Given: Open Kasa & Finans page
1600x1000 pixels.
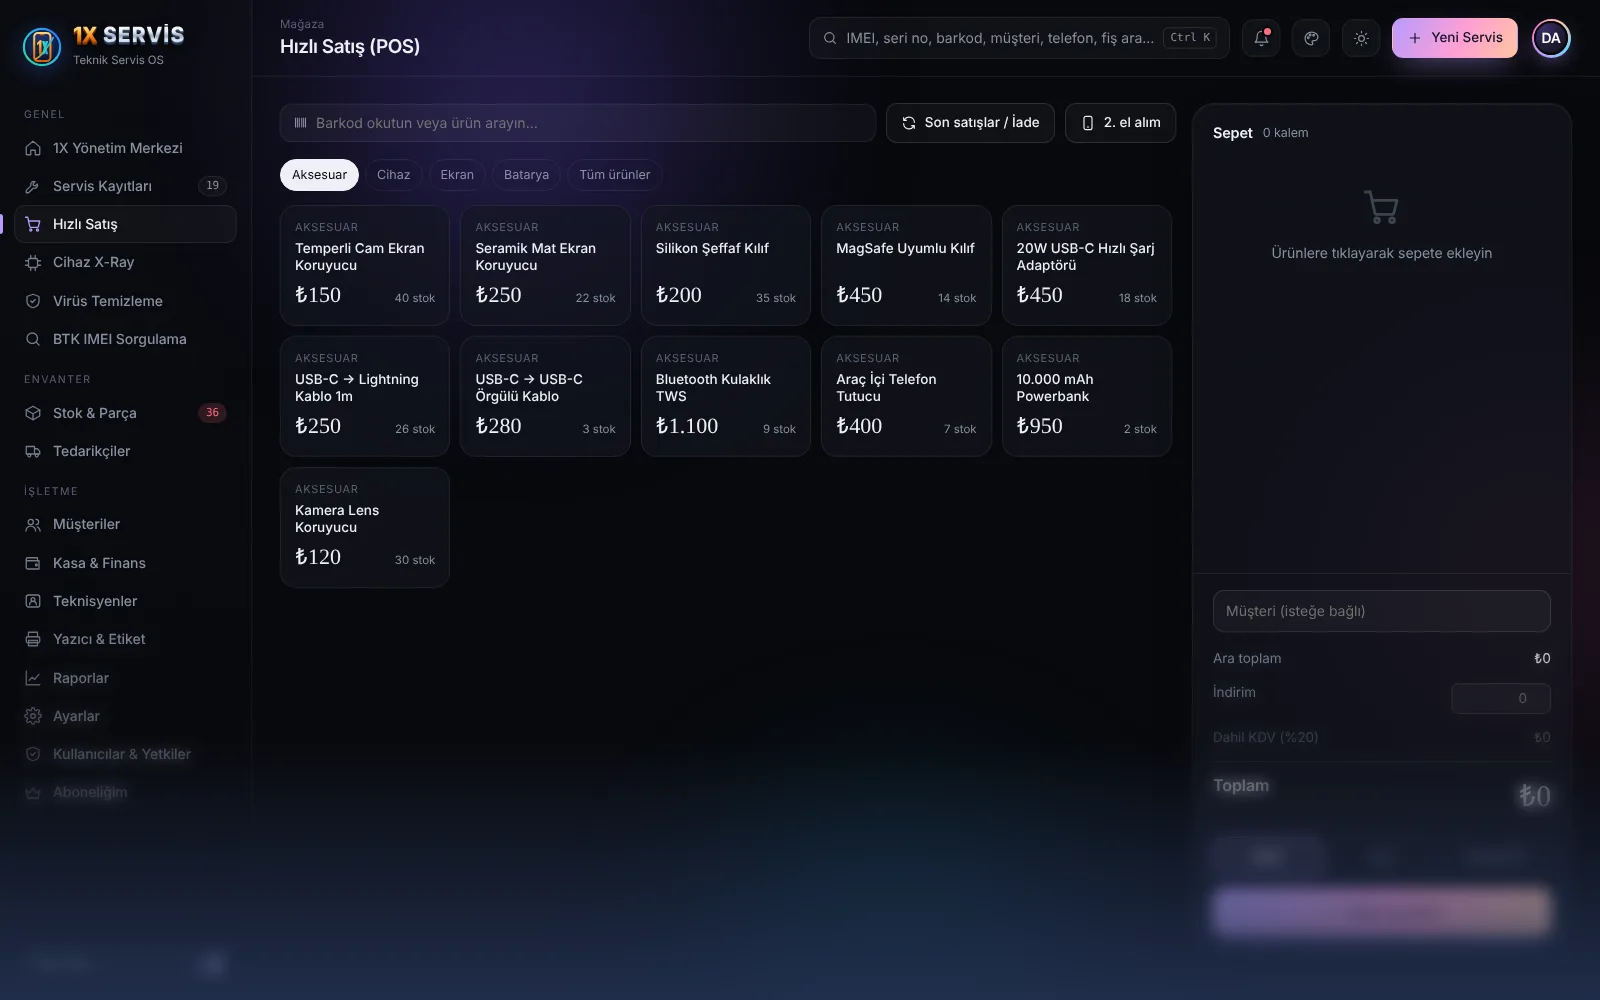Looking at the screenshot, I should coord(125,563).
